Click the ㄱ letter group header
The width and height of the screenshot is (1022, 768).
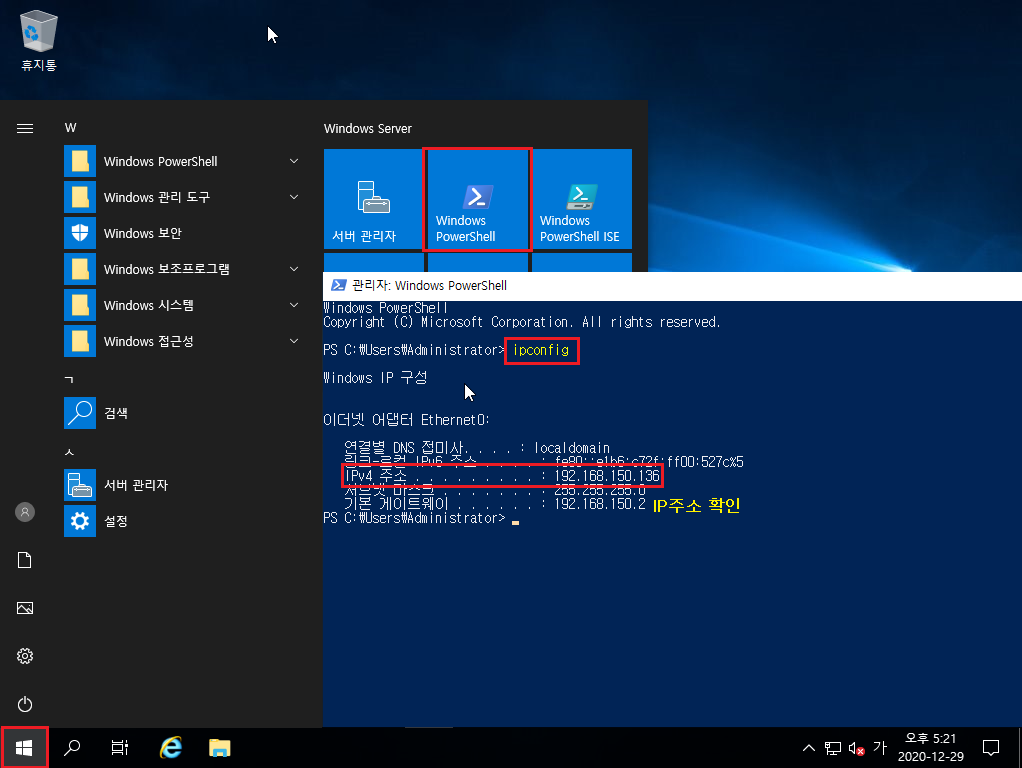click(x=69, y=379)
